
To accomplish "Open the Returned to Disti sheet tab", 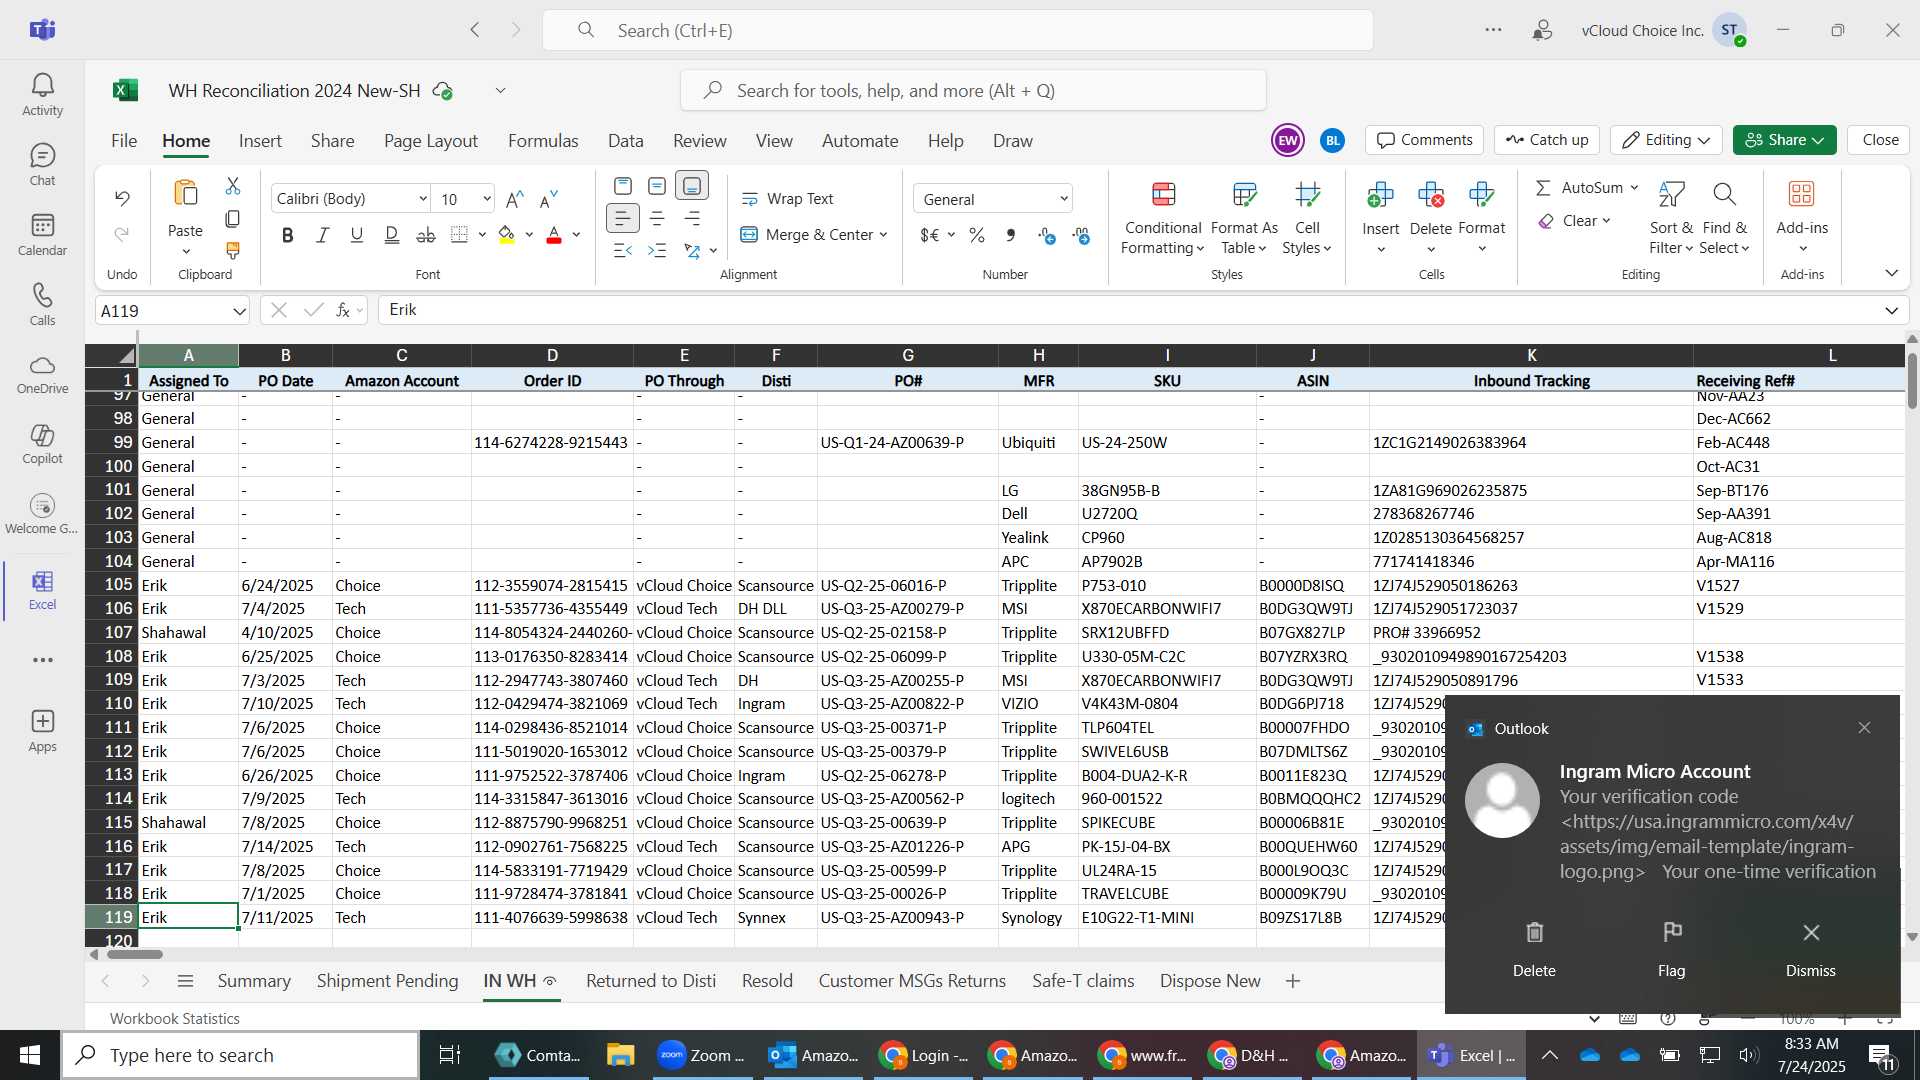I will pyautogui.click(x=651, y=981).
